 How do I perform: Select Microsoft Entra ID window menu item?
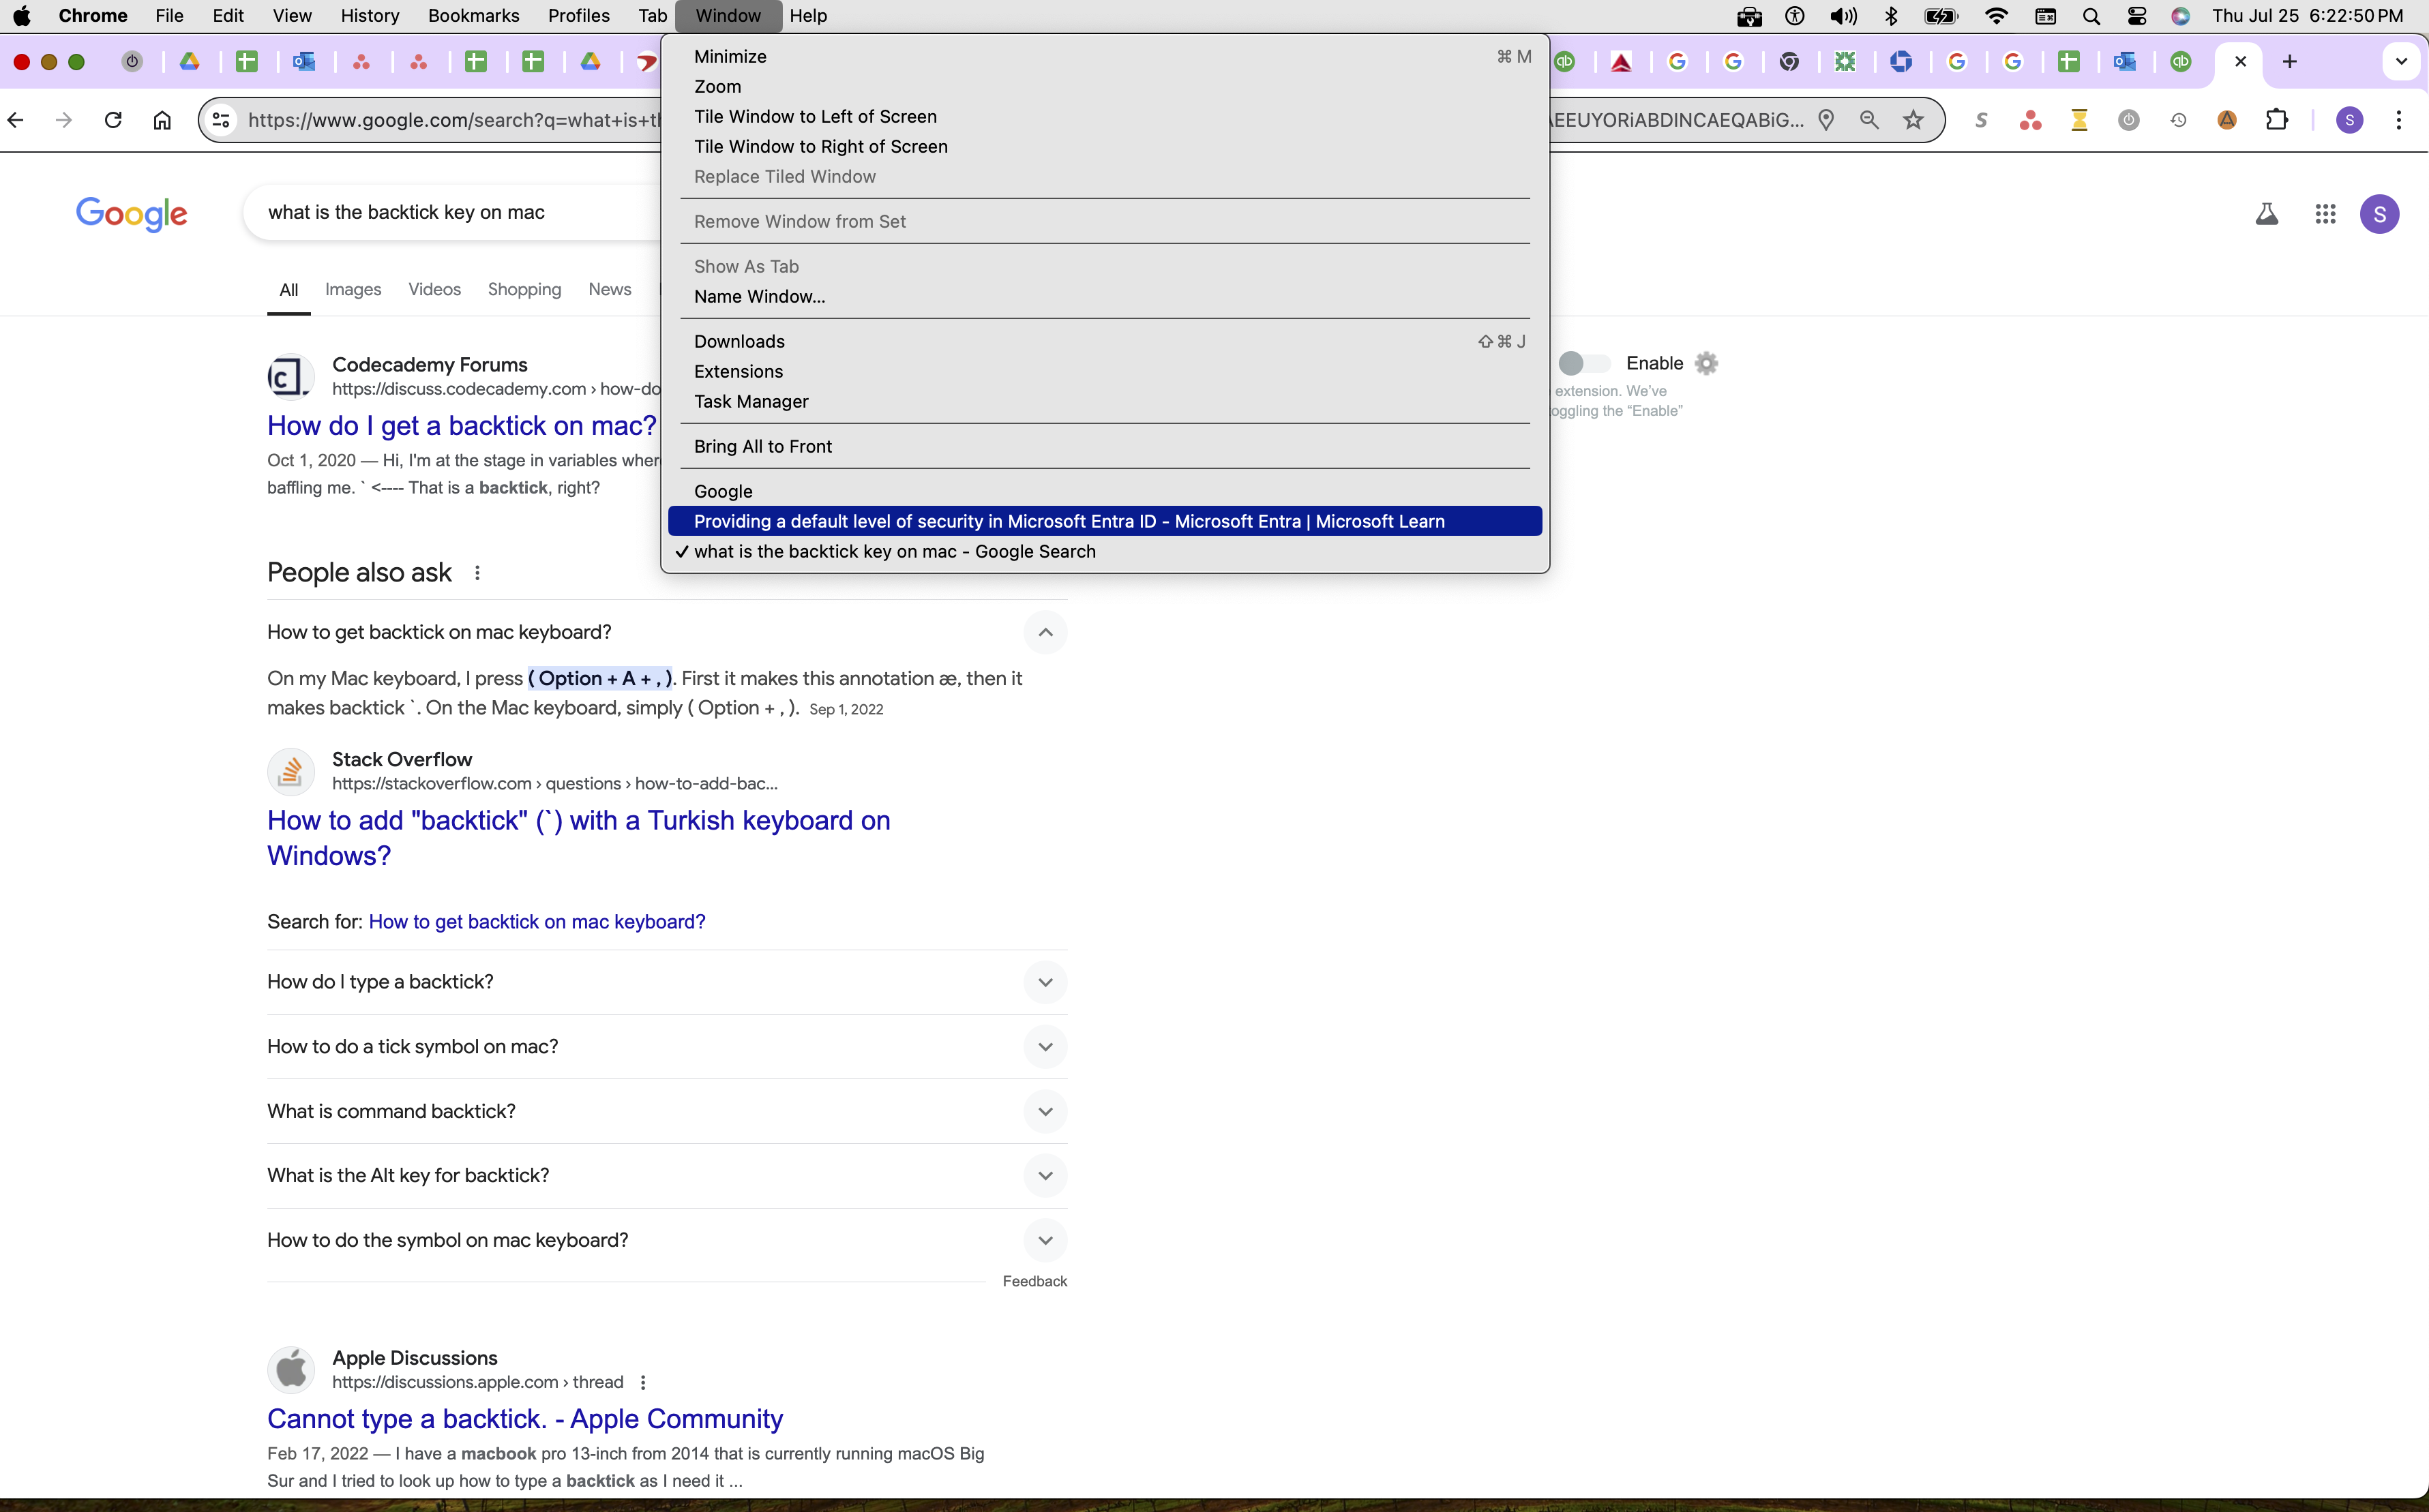tap(1068, 521)
